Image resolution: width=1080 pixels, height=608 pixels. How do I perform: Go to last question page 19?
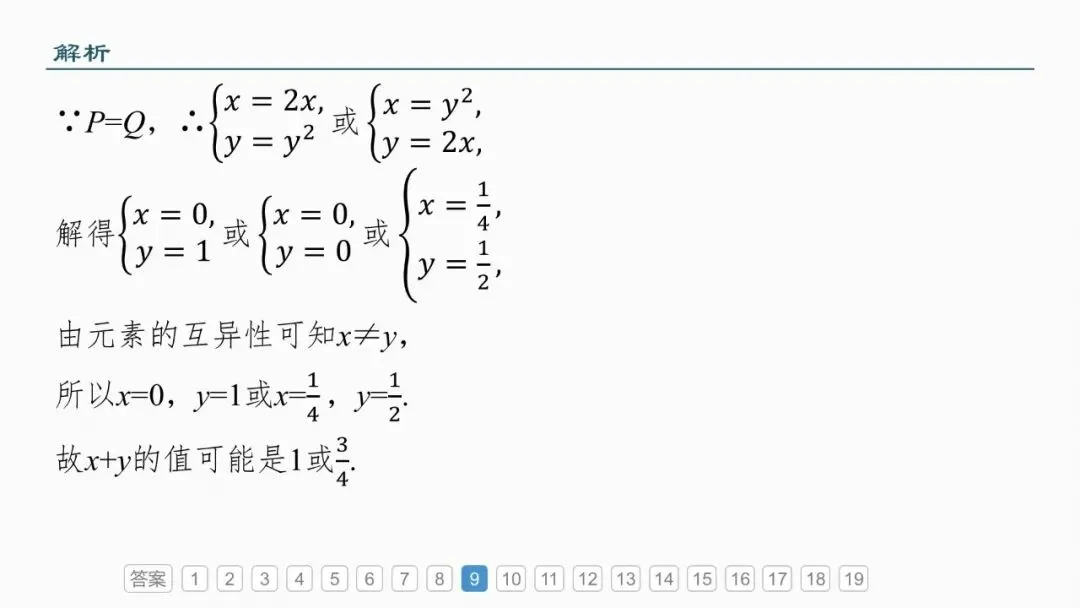click(x=853, y=578)
